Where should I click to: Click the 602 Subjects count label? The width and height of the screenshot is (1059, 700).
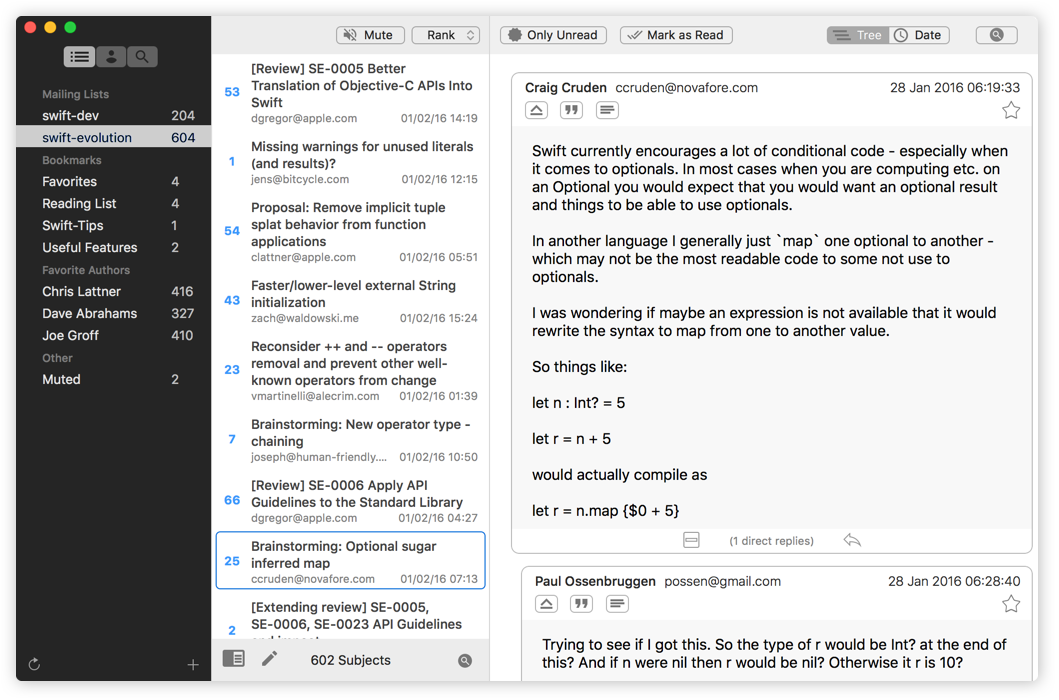pyautogui.click(x=351, y=660)
